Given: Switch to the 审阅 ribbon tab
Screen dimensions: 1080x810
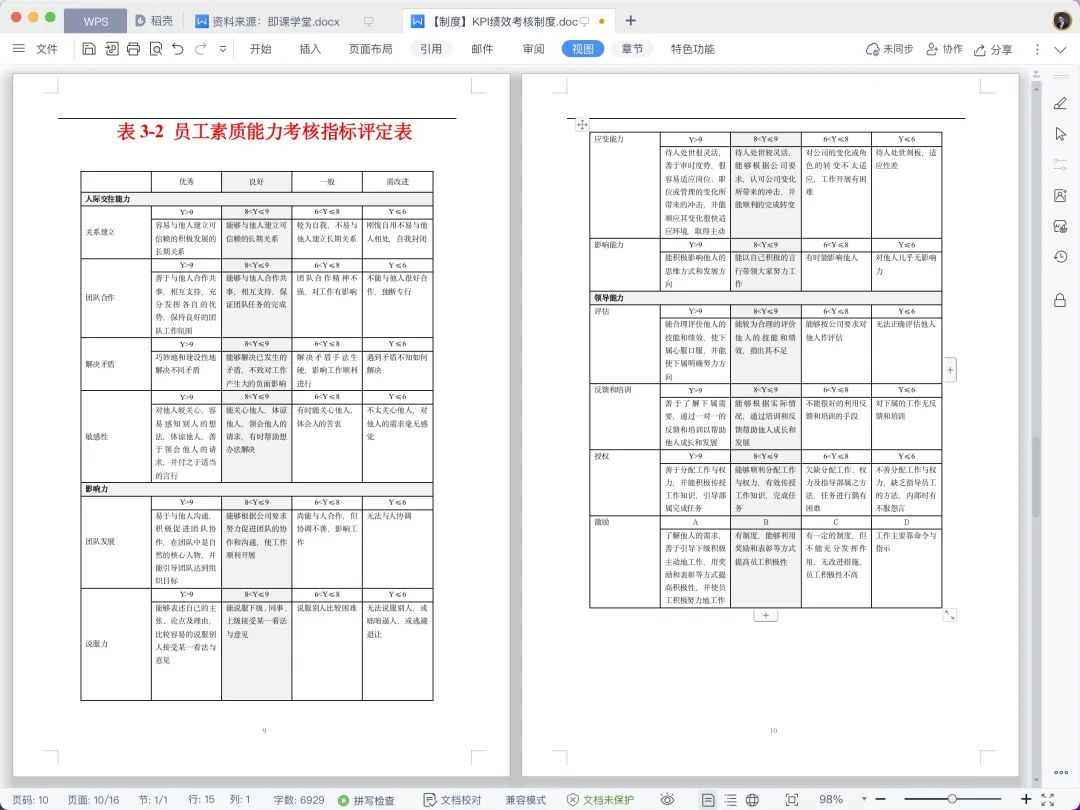Looking at the screenshot, I should point(533,49).
